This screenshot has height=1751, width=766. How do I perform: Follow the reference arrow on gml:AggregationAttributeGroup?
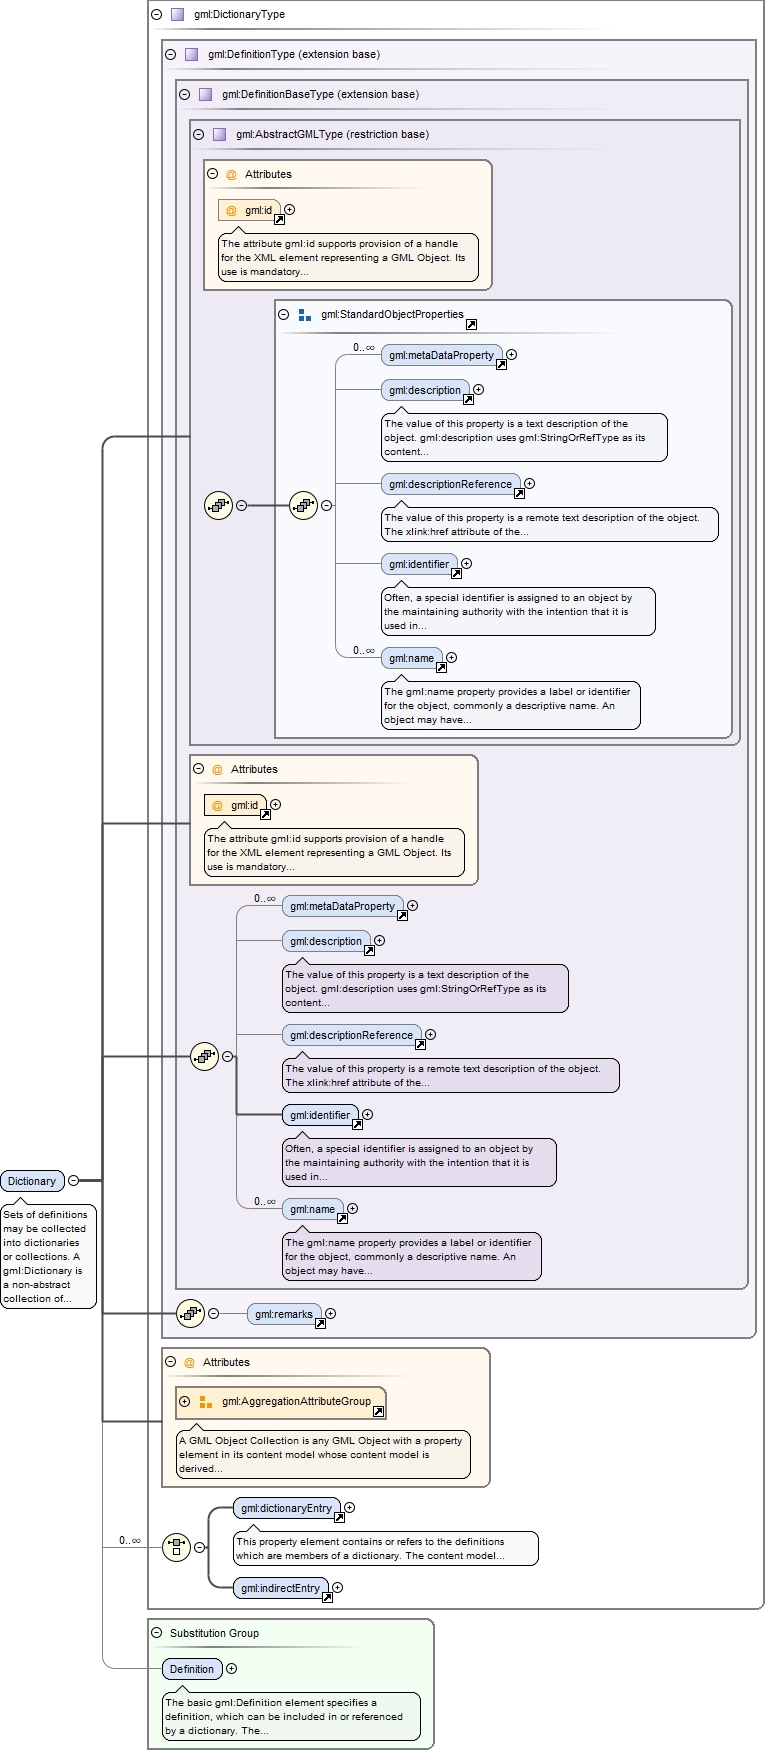(x=378, y=1412)
